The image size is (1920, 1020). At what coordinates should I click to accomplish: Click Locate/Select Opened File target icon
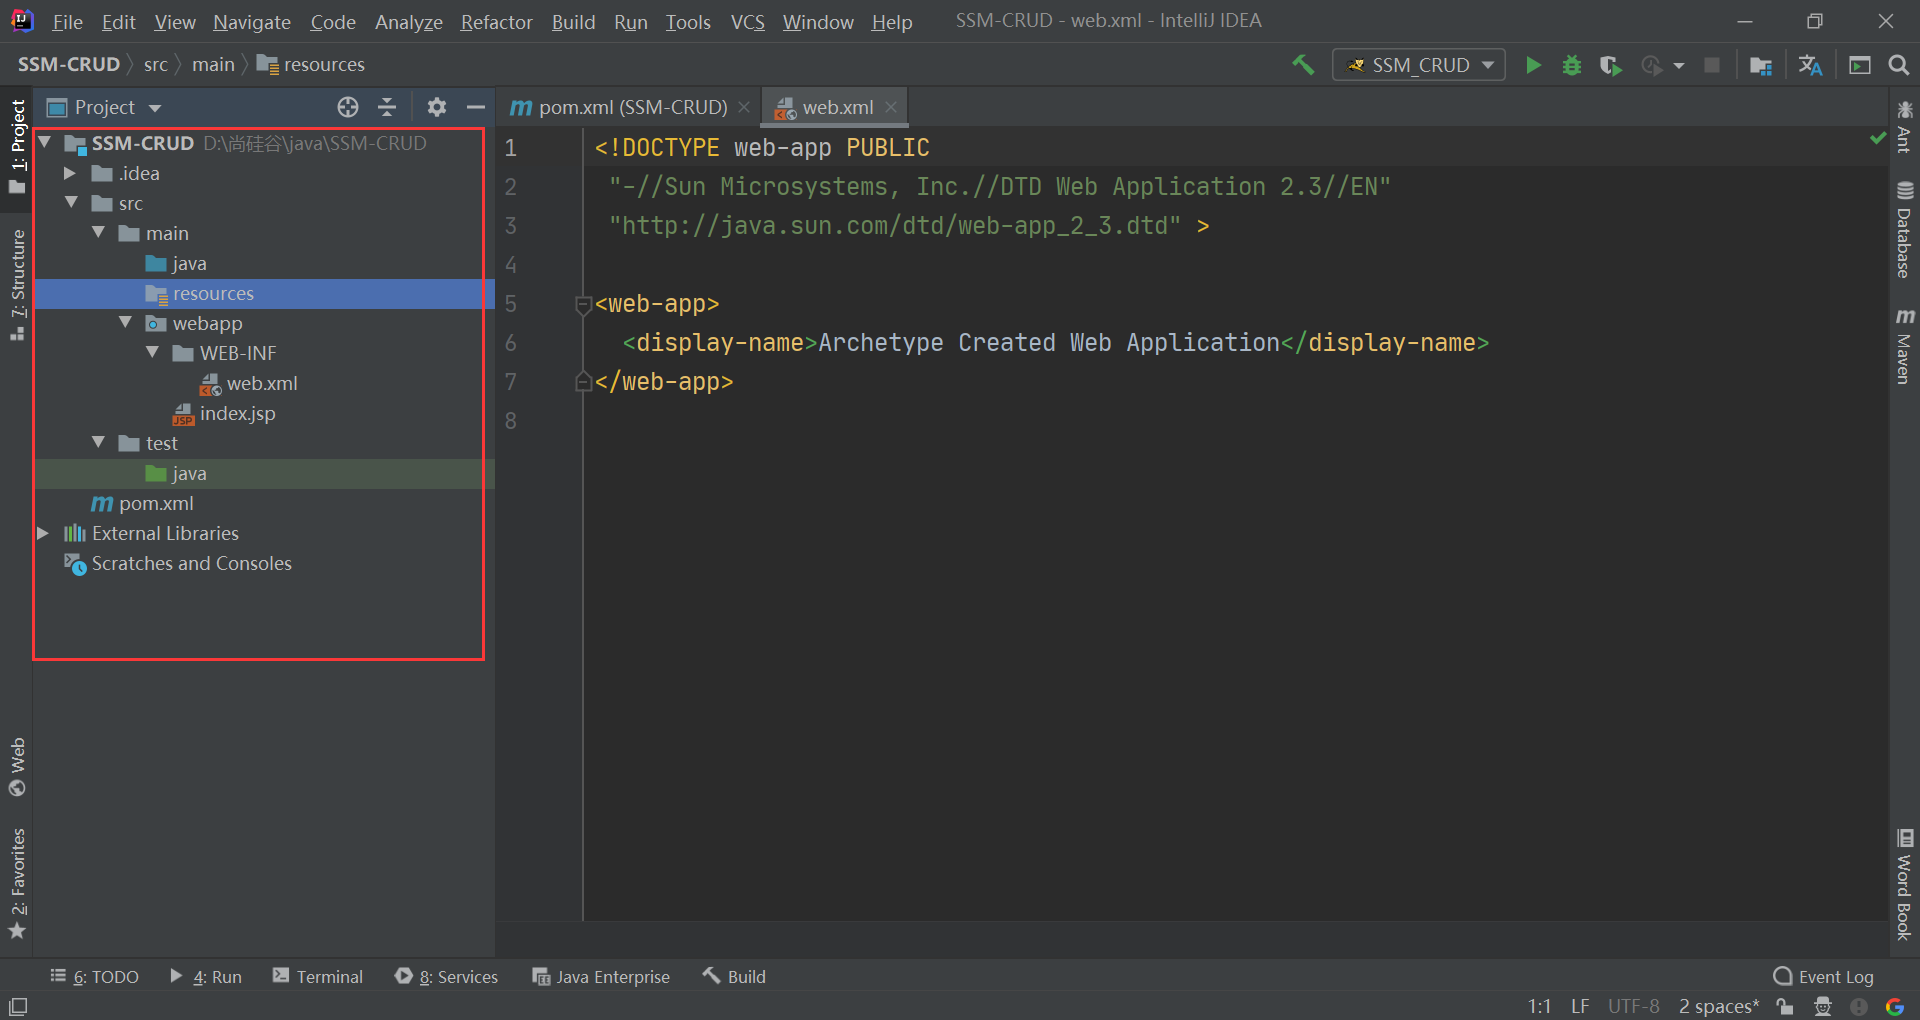tap(348, 107)
